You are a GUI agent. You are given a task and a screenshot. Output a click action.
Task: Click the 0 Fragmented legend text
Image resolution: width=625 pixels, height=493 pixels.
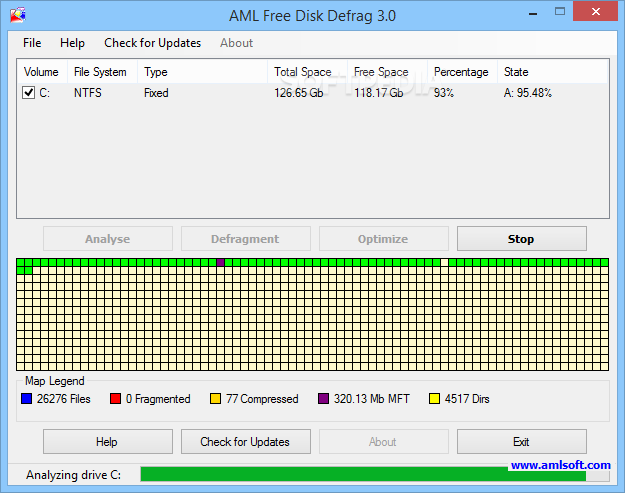click(158, 399)
